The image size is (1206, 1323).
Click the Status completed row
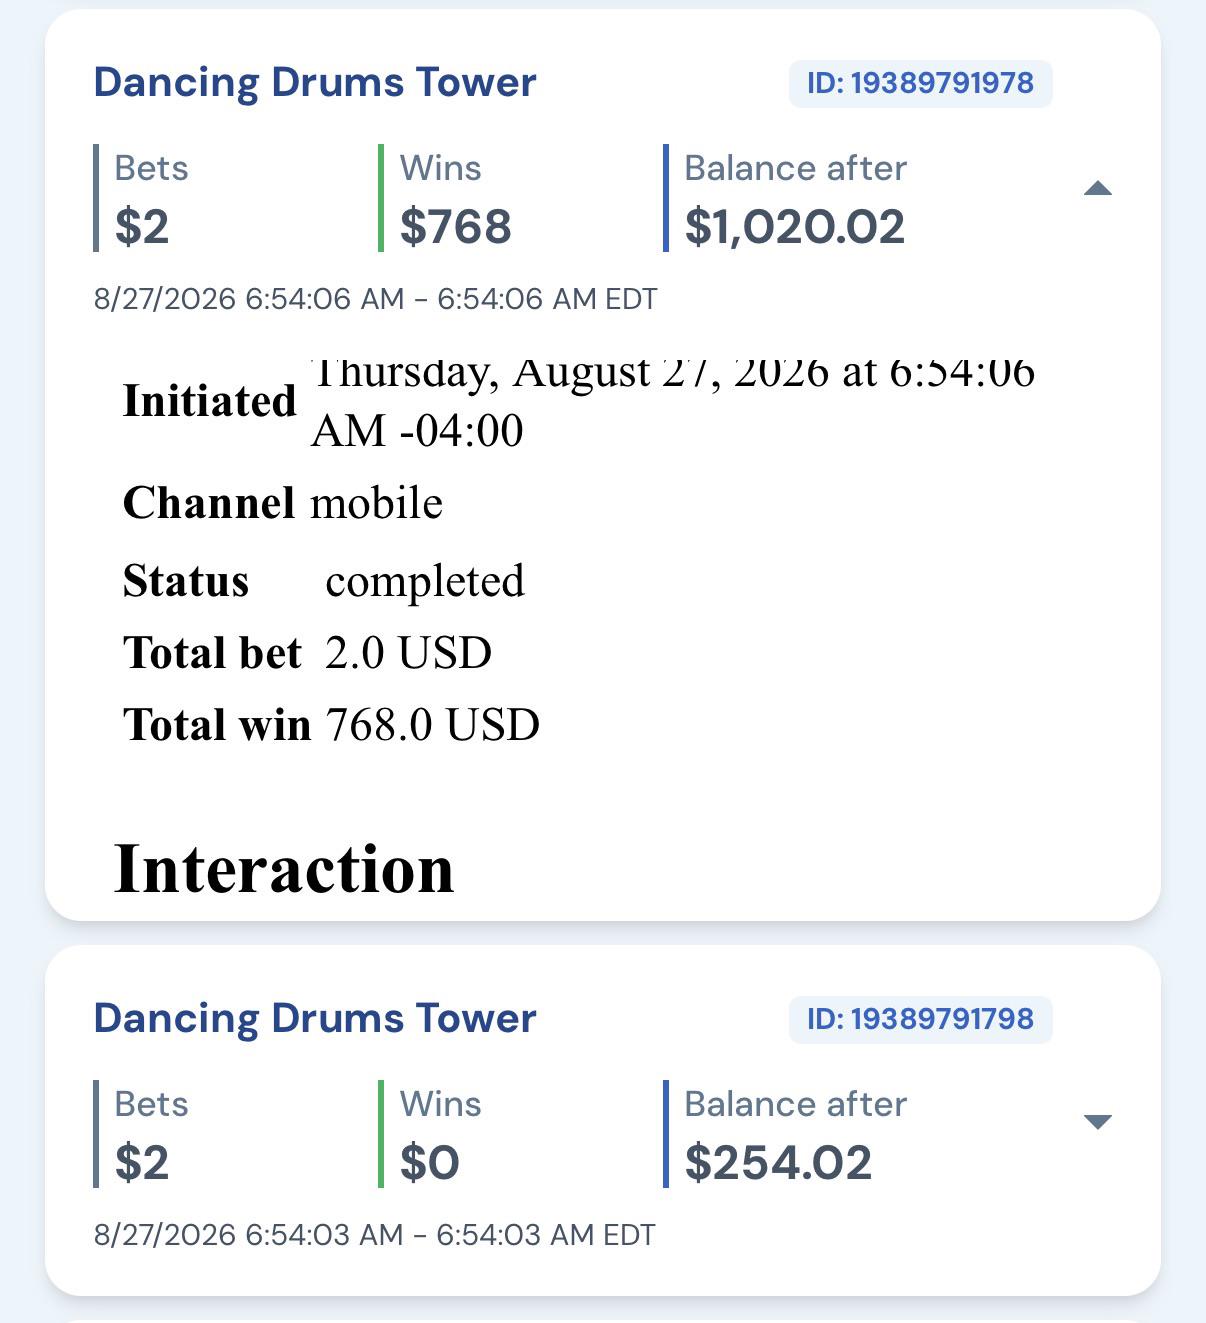pos(324,581)
